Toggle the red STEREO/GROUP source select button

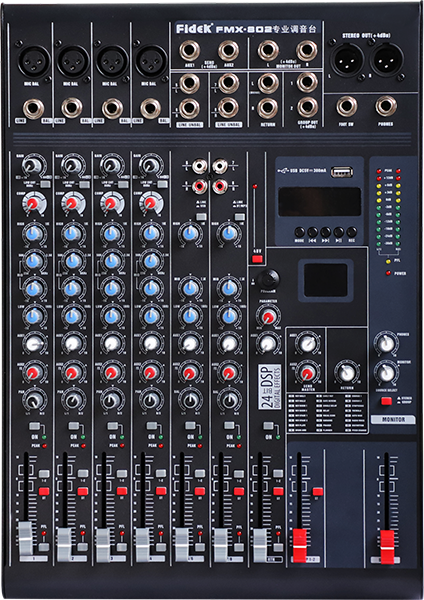pyautogui.click(x=386, y=401)
